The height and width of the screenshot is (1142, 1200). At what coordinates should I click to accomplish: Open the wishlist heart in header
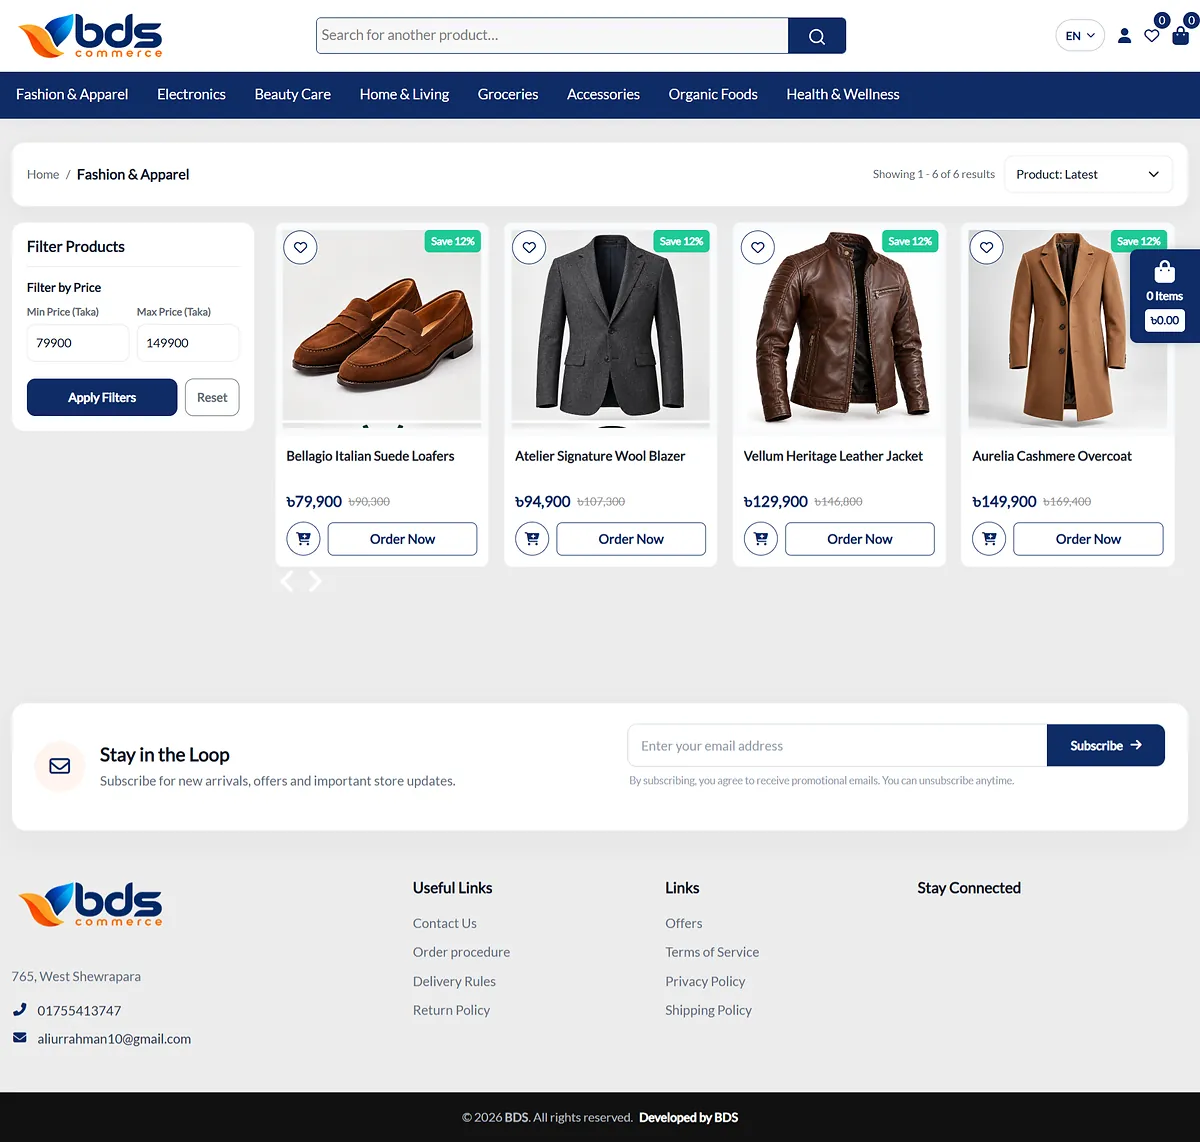pos(1152,35)
